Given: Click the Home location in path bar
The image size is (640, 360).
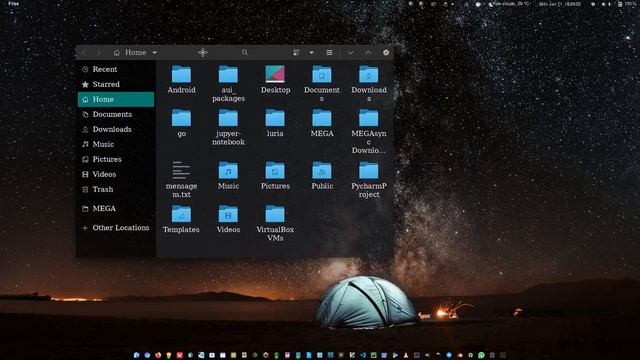Looking at the screenshot, I should [130, 53].
